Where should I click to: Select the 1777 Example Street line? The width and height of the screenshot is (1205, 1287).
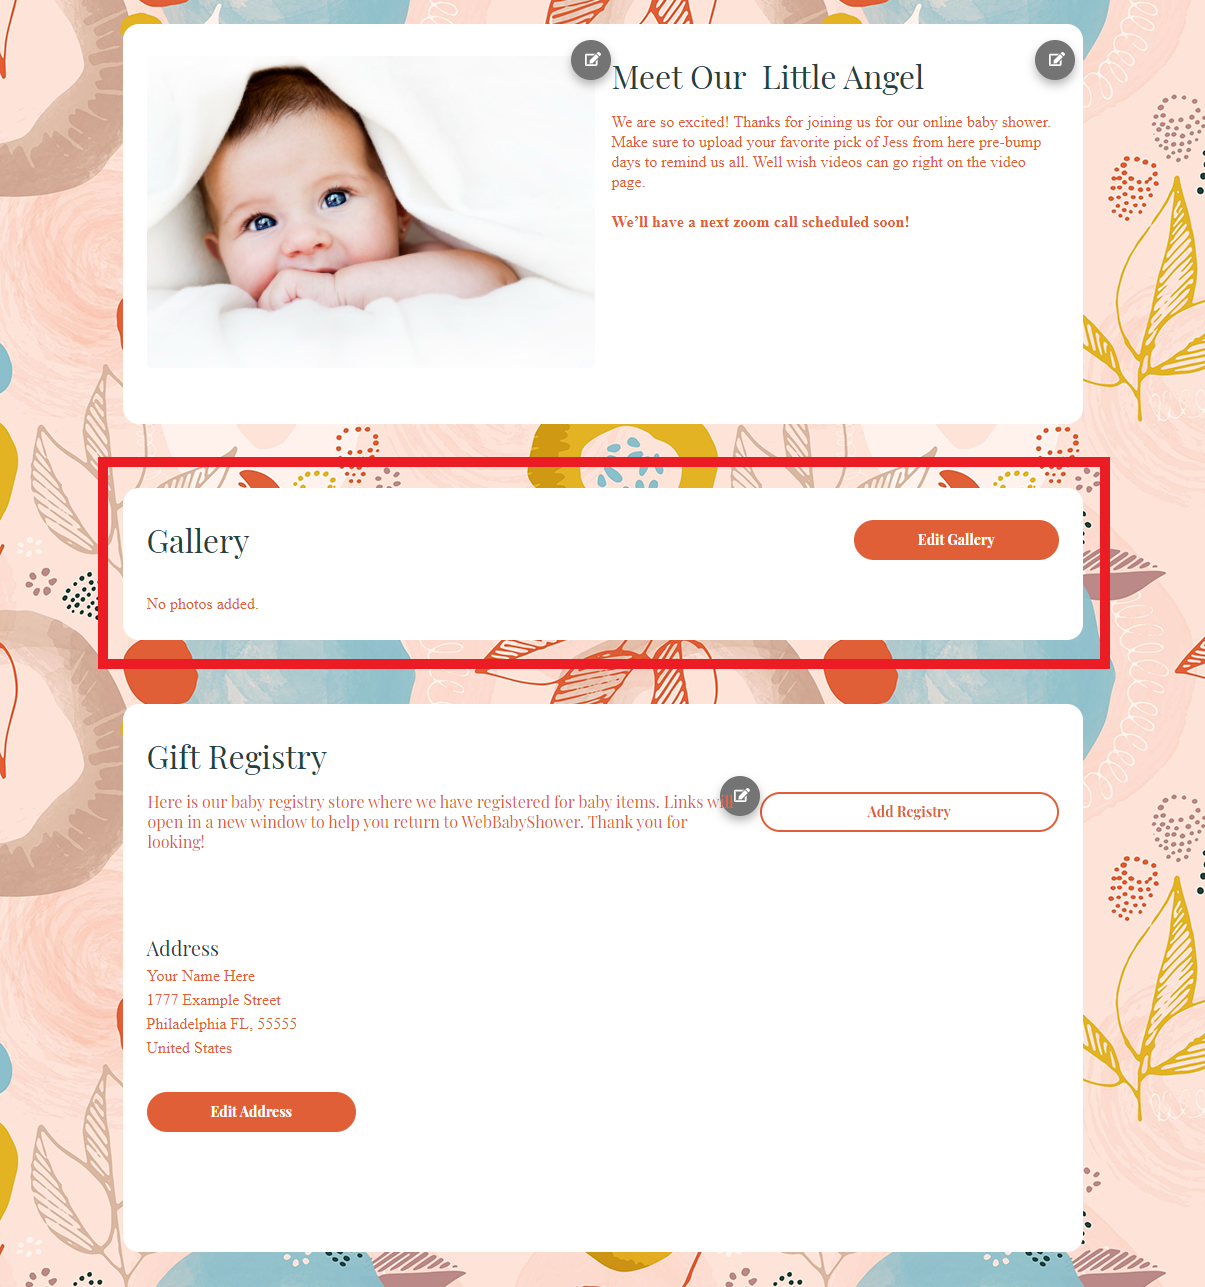click(214, 1000)
